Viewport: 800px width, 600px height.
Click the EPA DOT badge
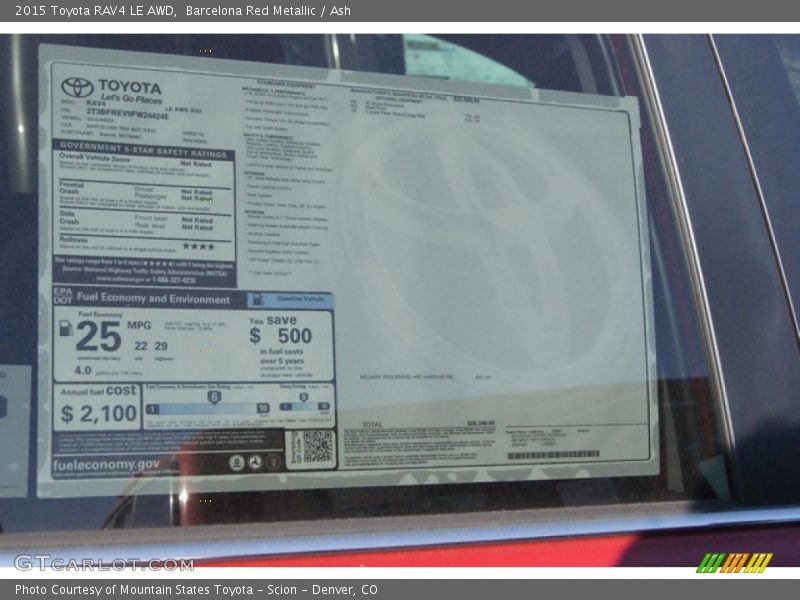point(62,298)
